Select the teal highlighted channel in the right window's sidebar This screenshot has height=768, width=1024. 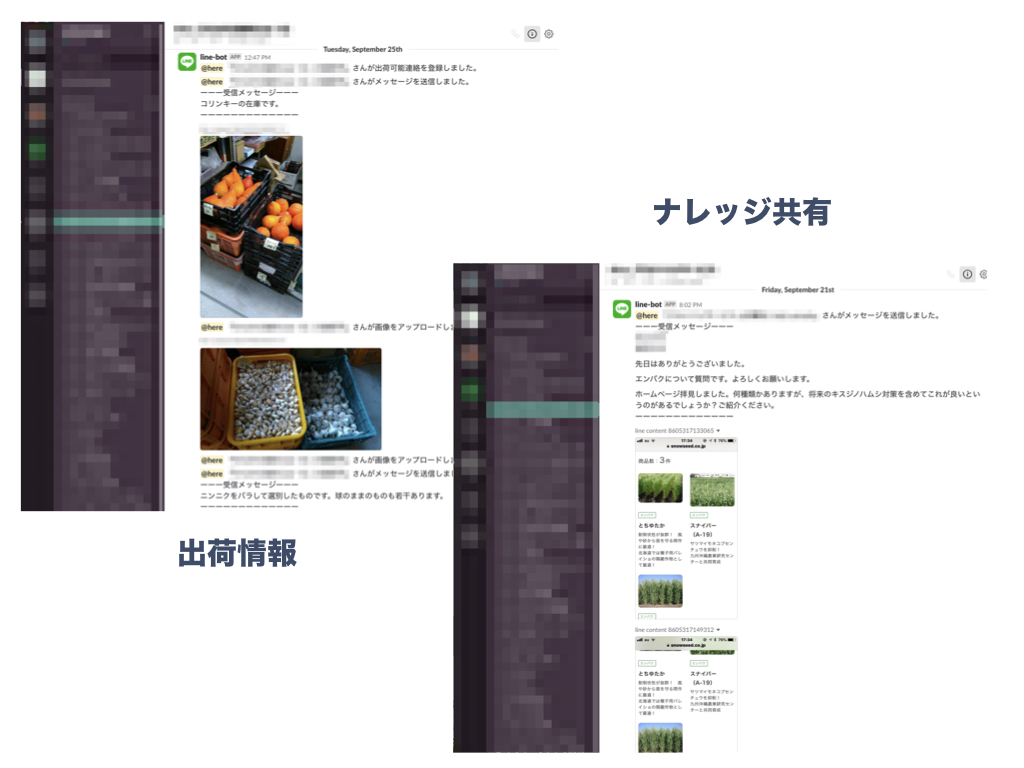click(x=543, y=409)
